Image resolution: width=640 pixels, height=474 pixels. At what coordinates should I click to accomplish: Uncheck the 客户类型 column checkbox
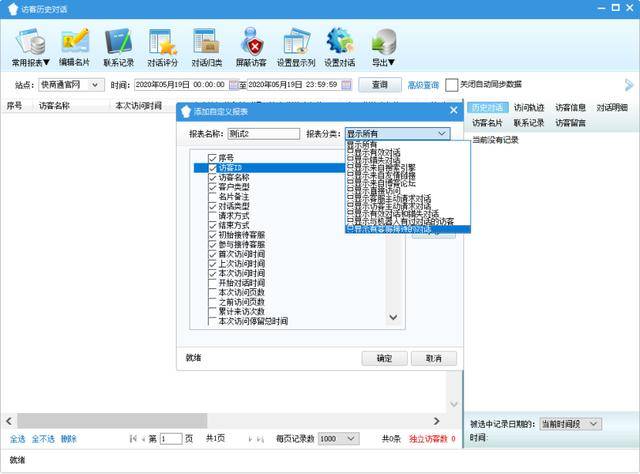pyautogui.click(x=212, y=187)
